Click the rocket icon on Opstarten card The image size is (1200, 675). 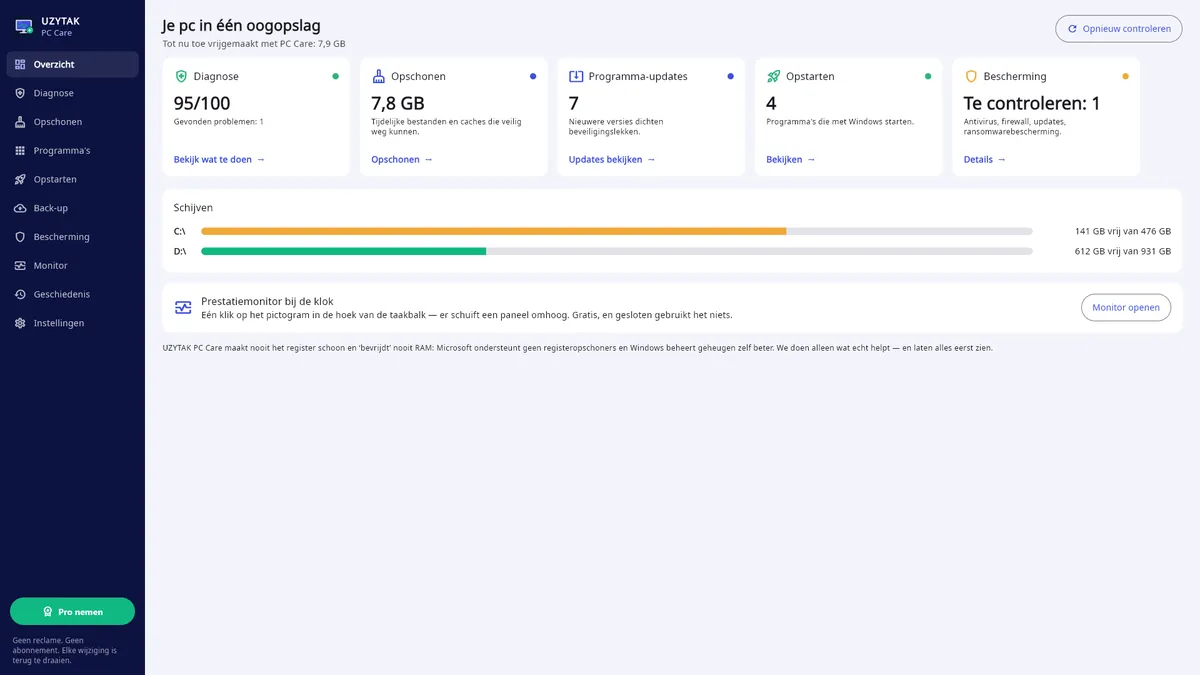(x=773, y=76)
